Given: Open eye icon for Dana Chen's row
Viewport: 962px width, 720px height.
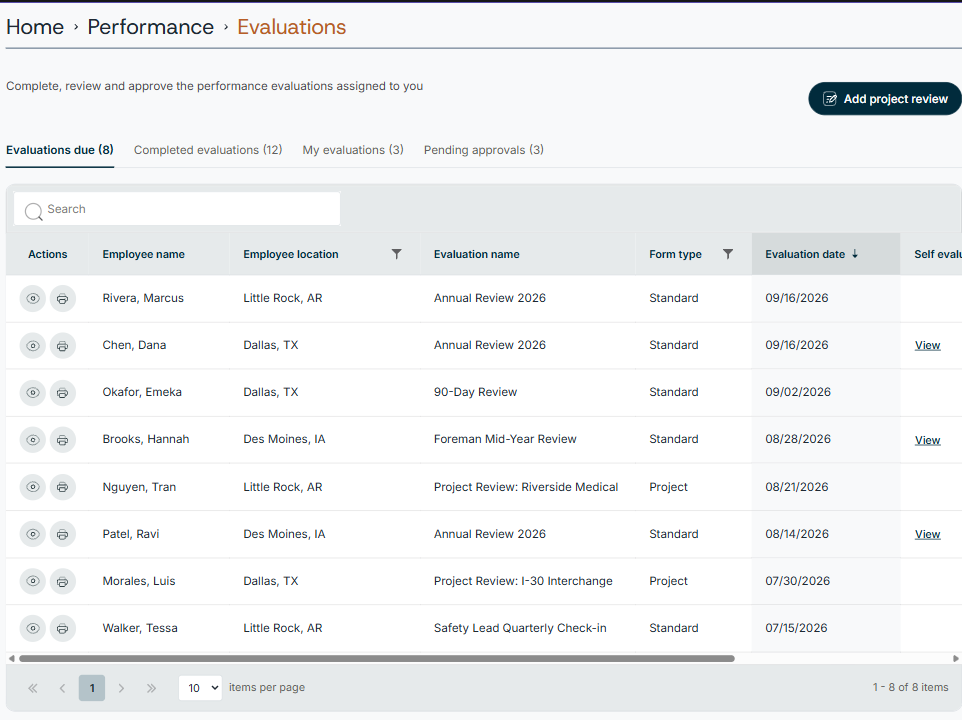Looking at the screenshot, I should (33, 346).
